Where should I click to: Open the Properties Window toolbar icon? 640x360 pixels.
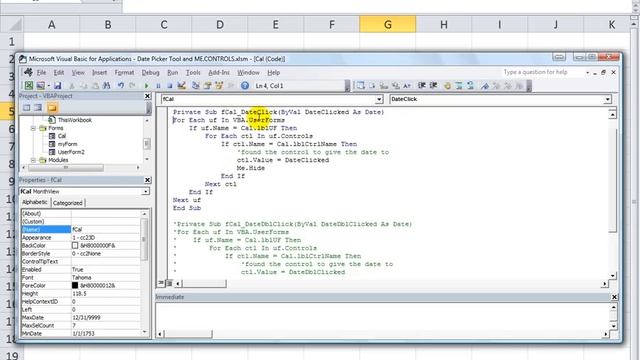coord(207,85)
